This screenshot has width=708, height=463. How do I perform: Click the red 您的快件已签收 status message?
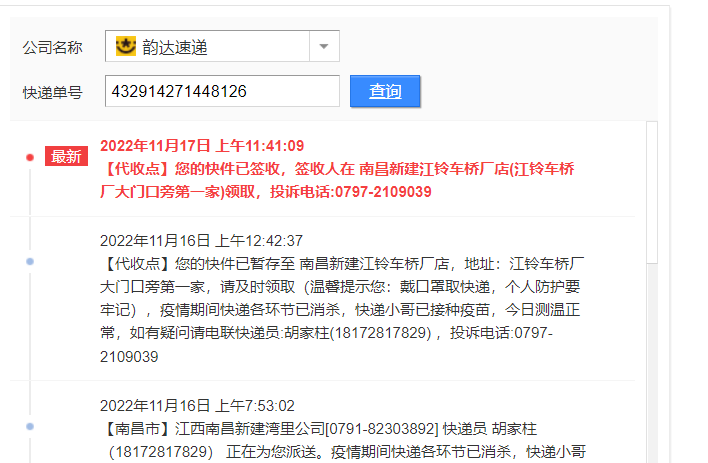click(x=337, y=180)
